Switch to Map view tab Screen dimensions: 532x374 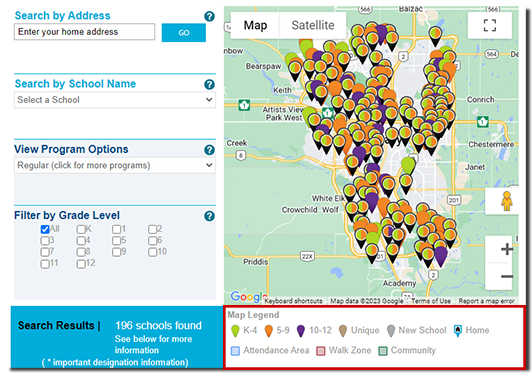pyautogui.click(x=255, y=25)
